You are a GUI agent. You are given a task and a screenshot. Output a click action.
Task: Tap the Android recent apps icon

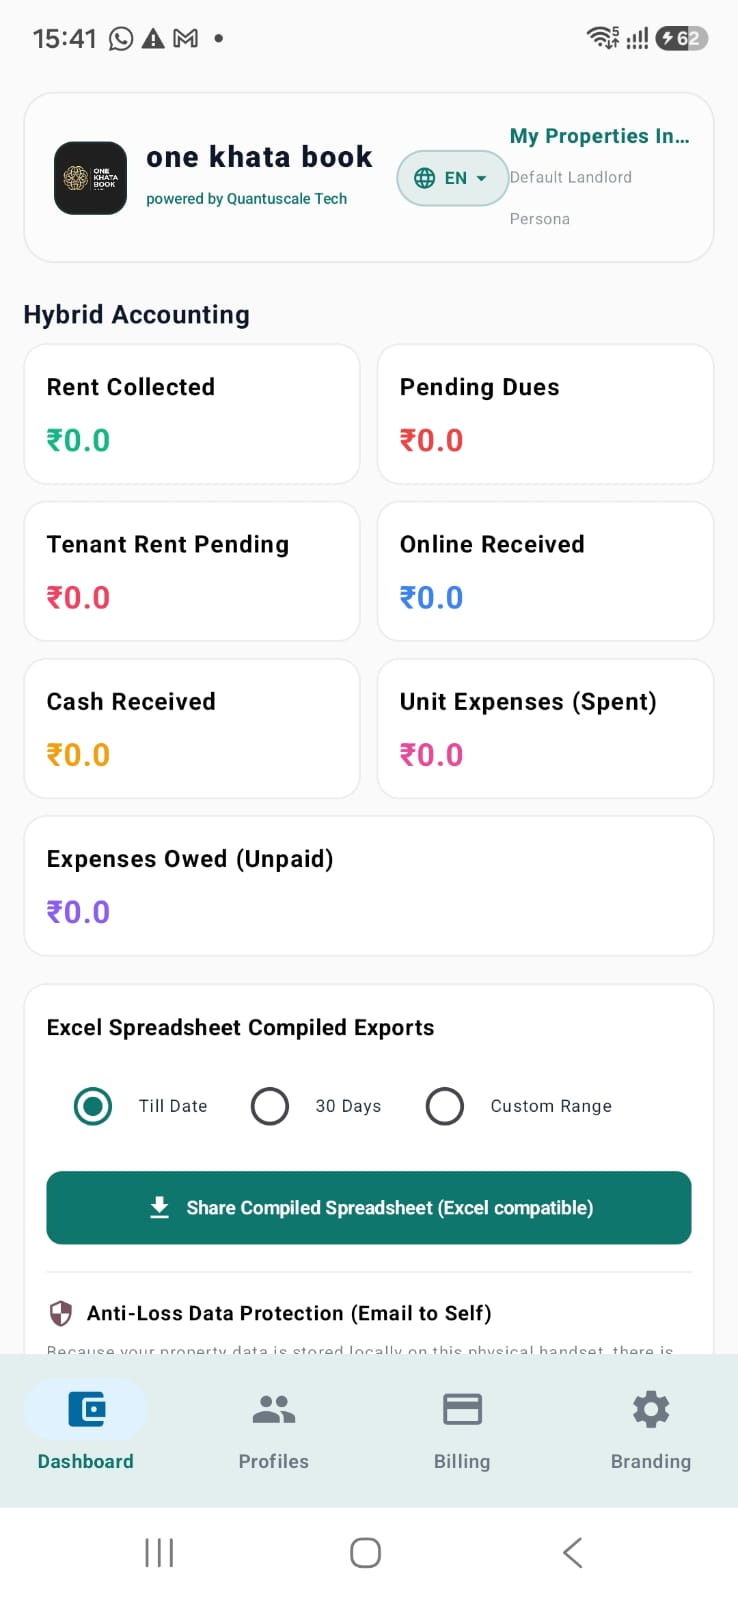159,1552
